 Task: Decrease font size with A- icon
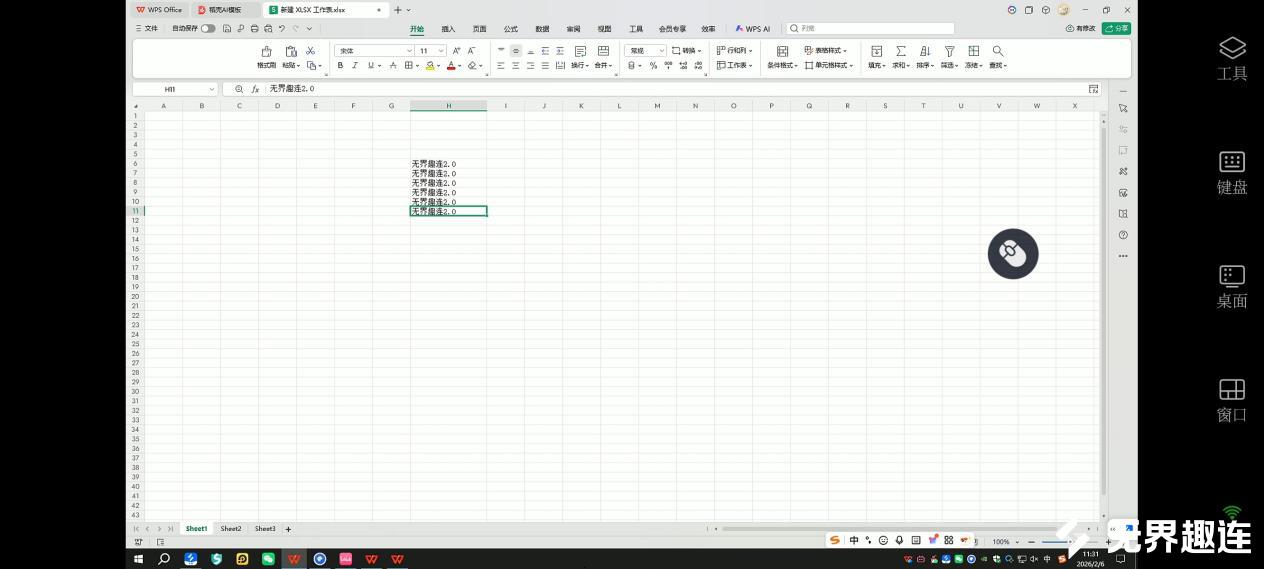tap(472, 51)
